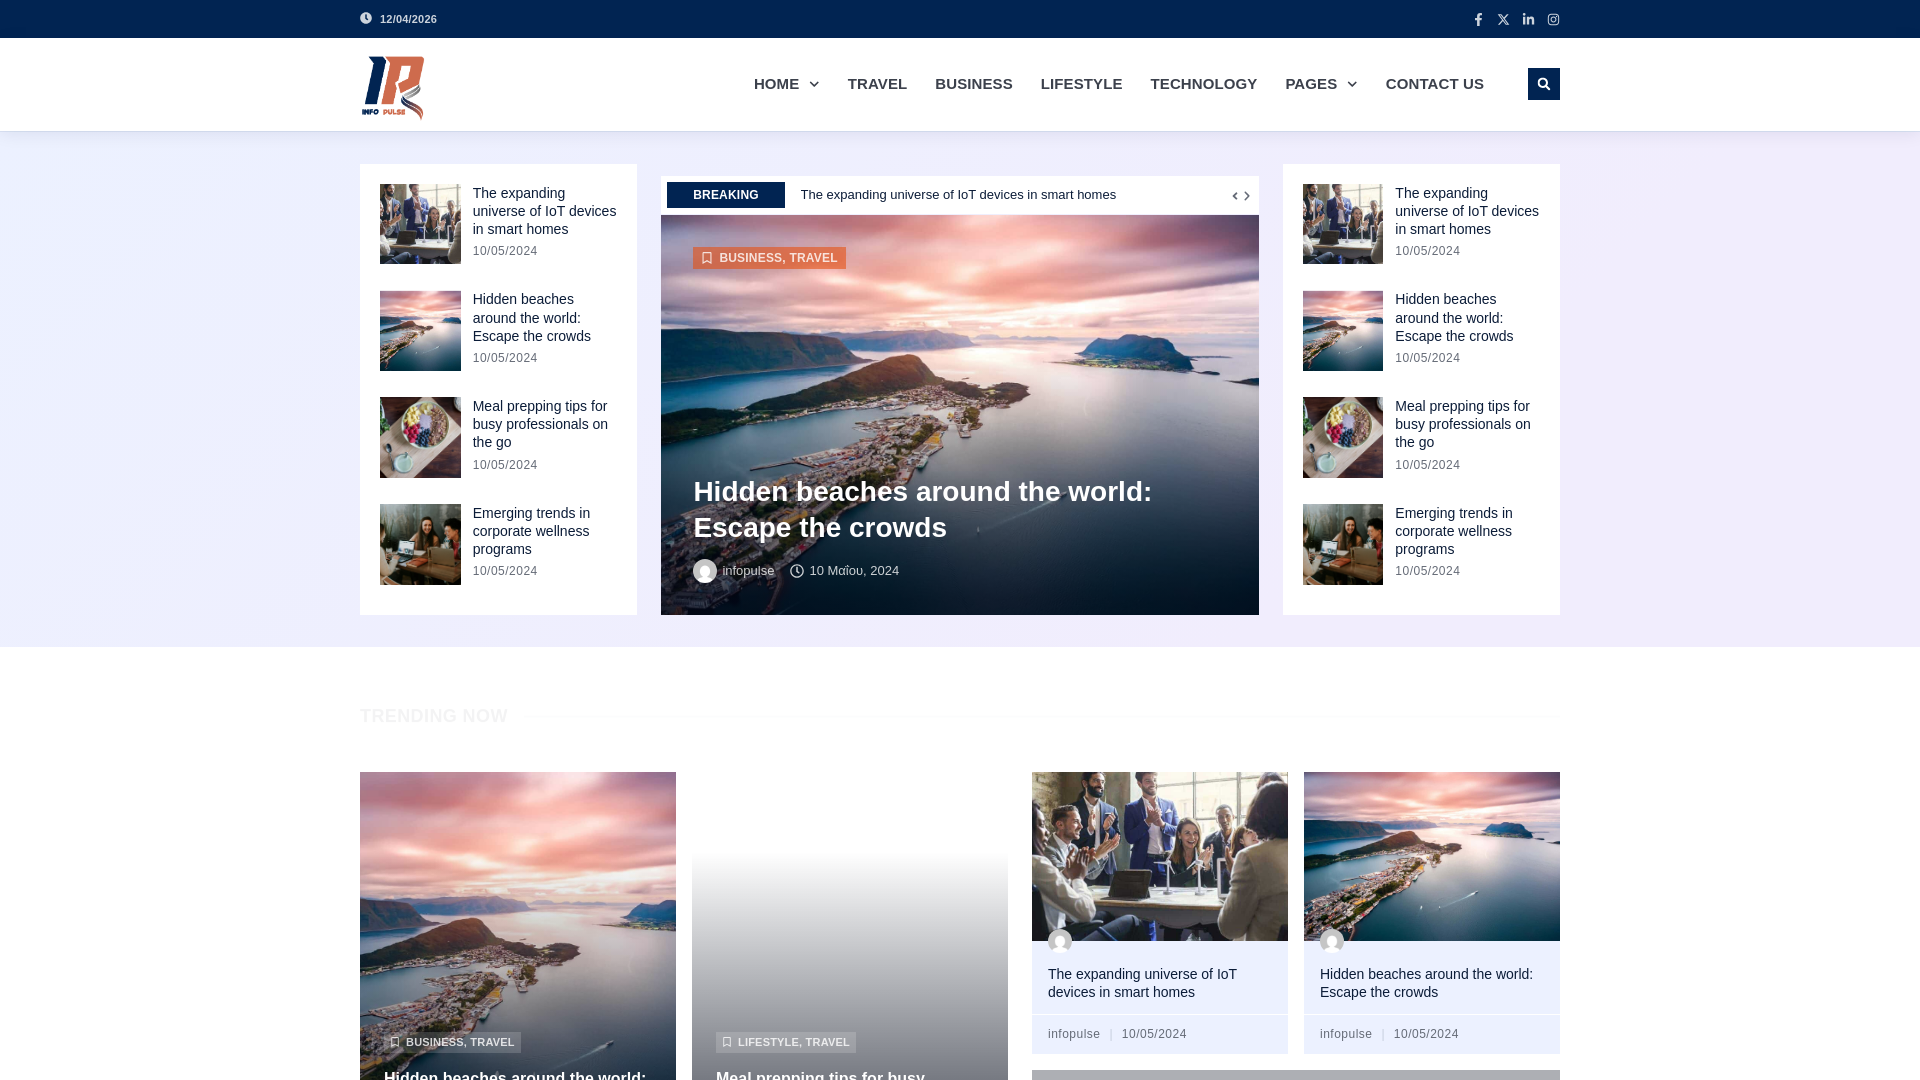This screenshot has width=1920, height=1080.
Task: Click trending small Hidden beaches card image
Action: coord(1432,856)
